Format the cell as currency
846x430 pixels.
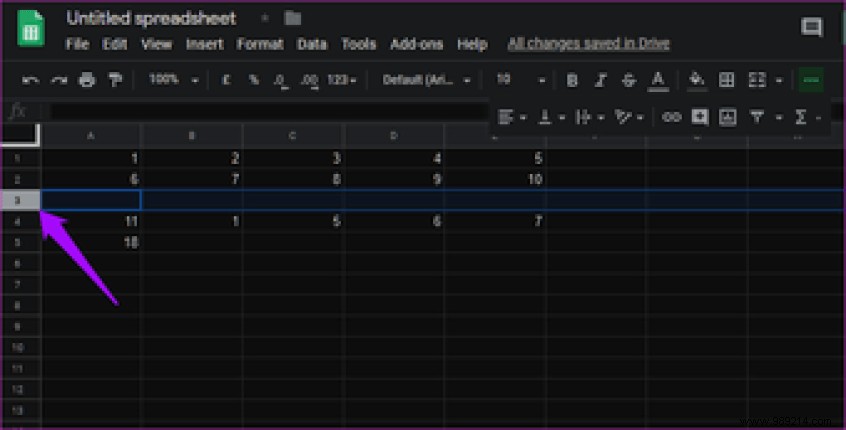click(226, 80)
